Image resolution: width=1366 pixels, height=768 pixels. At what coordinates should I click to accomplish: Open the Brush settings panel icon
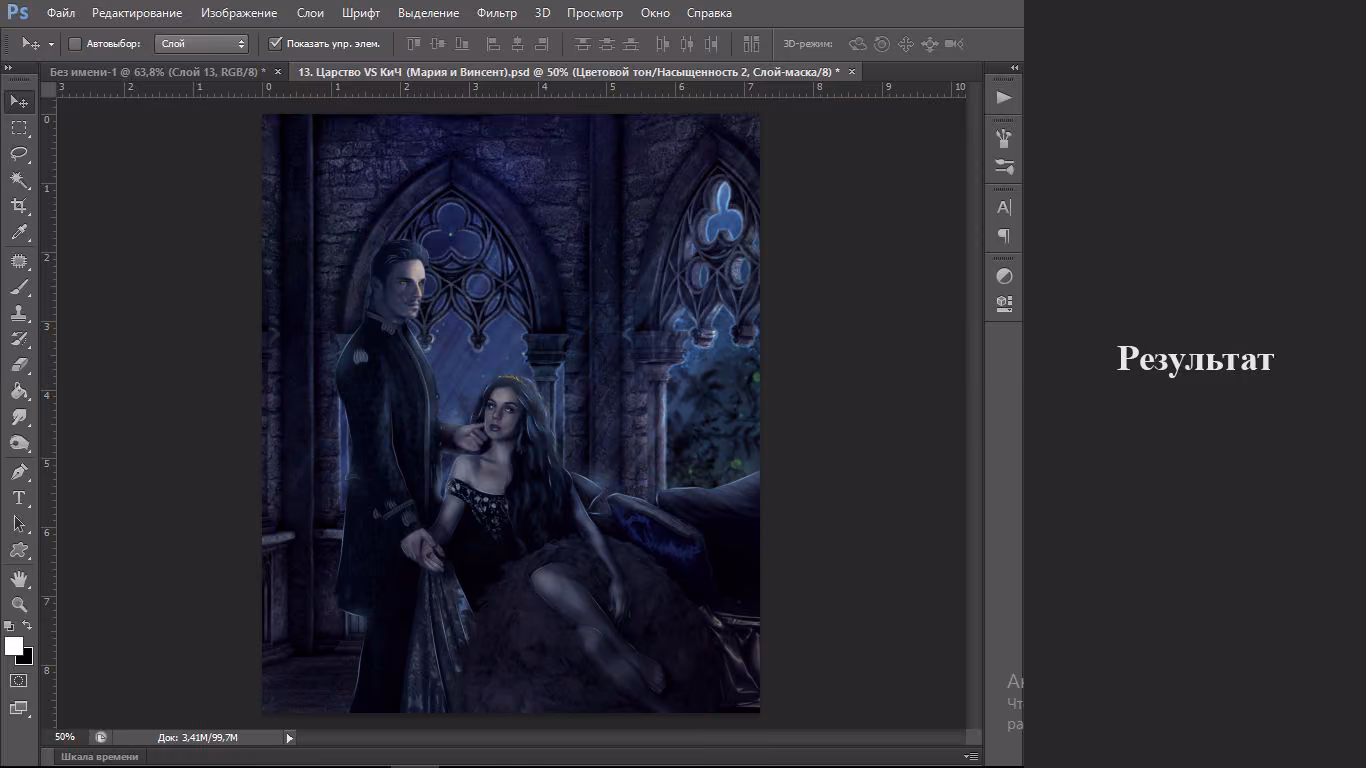coord(1004,166)
